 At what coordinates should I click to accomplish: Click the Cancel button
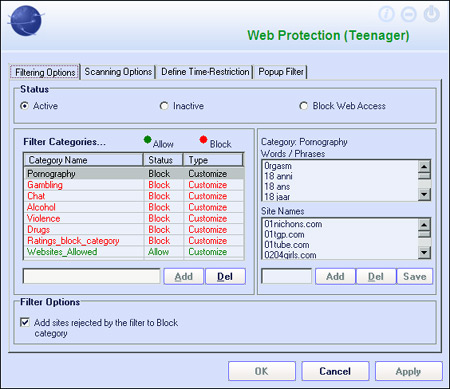coord(335,371)
